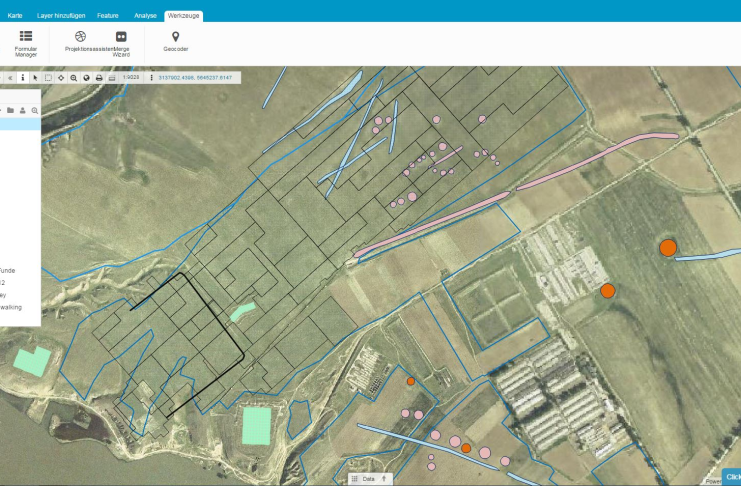Open the Geocoder tool
The width and height of the screenshot is (741, 486).
click(176, 41)
